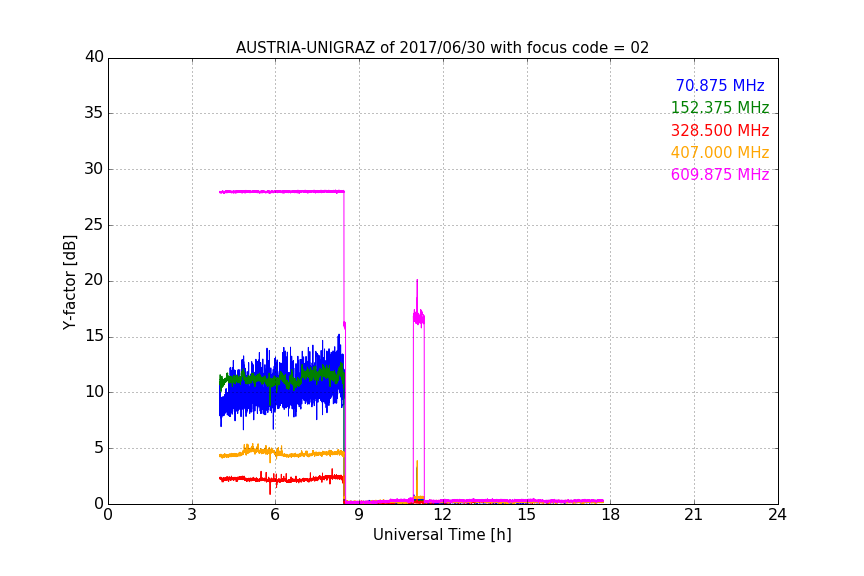
Task: Click the y-axis tick label 15
Action: (94, 336)
